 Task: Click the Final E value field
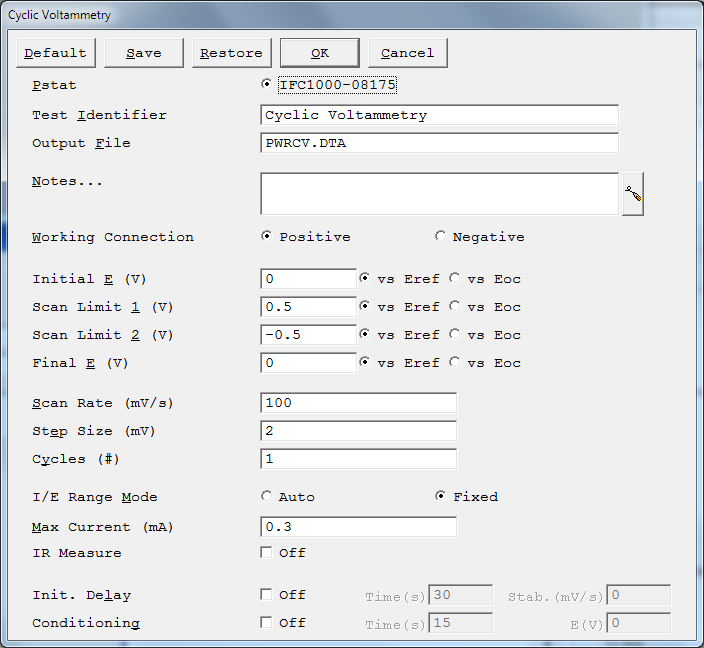(308, 362)
